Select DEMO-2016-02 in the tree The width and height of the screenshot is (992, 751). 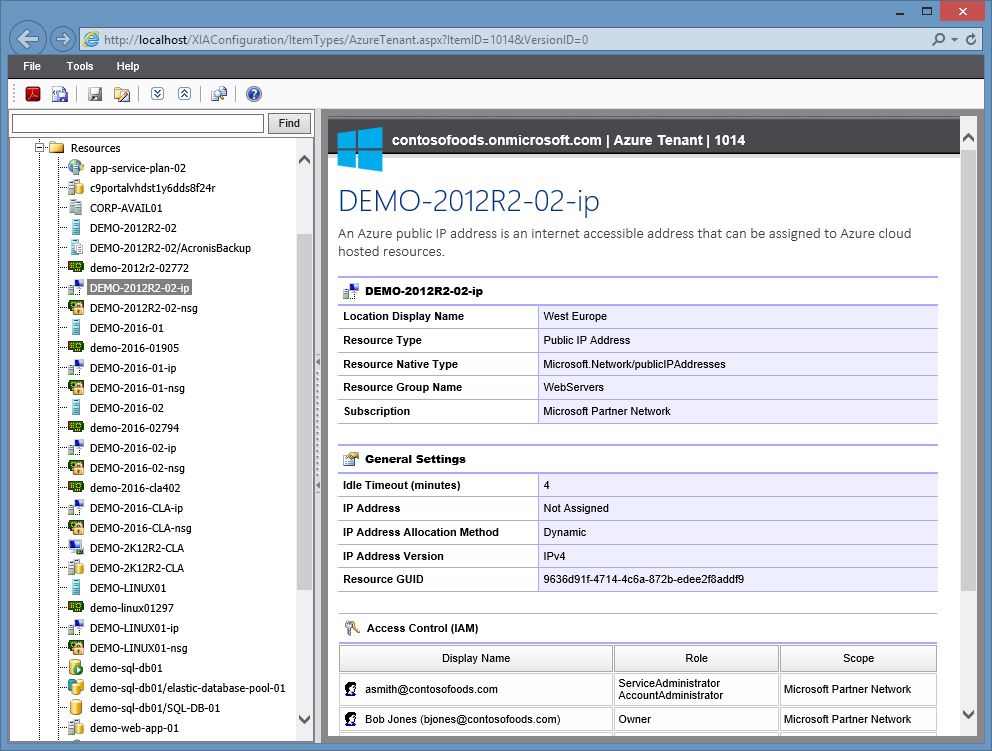127,408
